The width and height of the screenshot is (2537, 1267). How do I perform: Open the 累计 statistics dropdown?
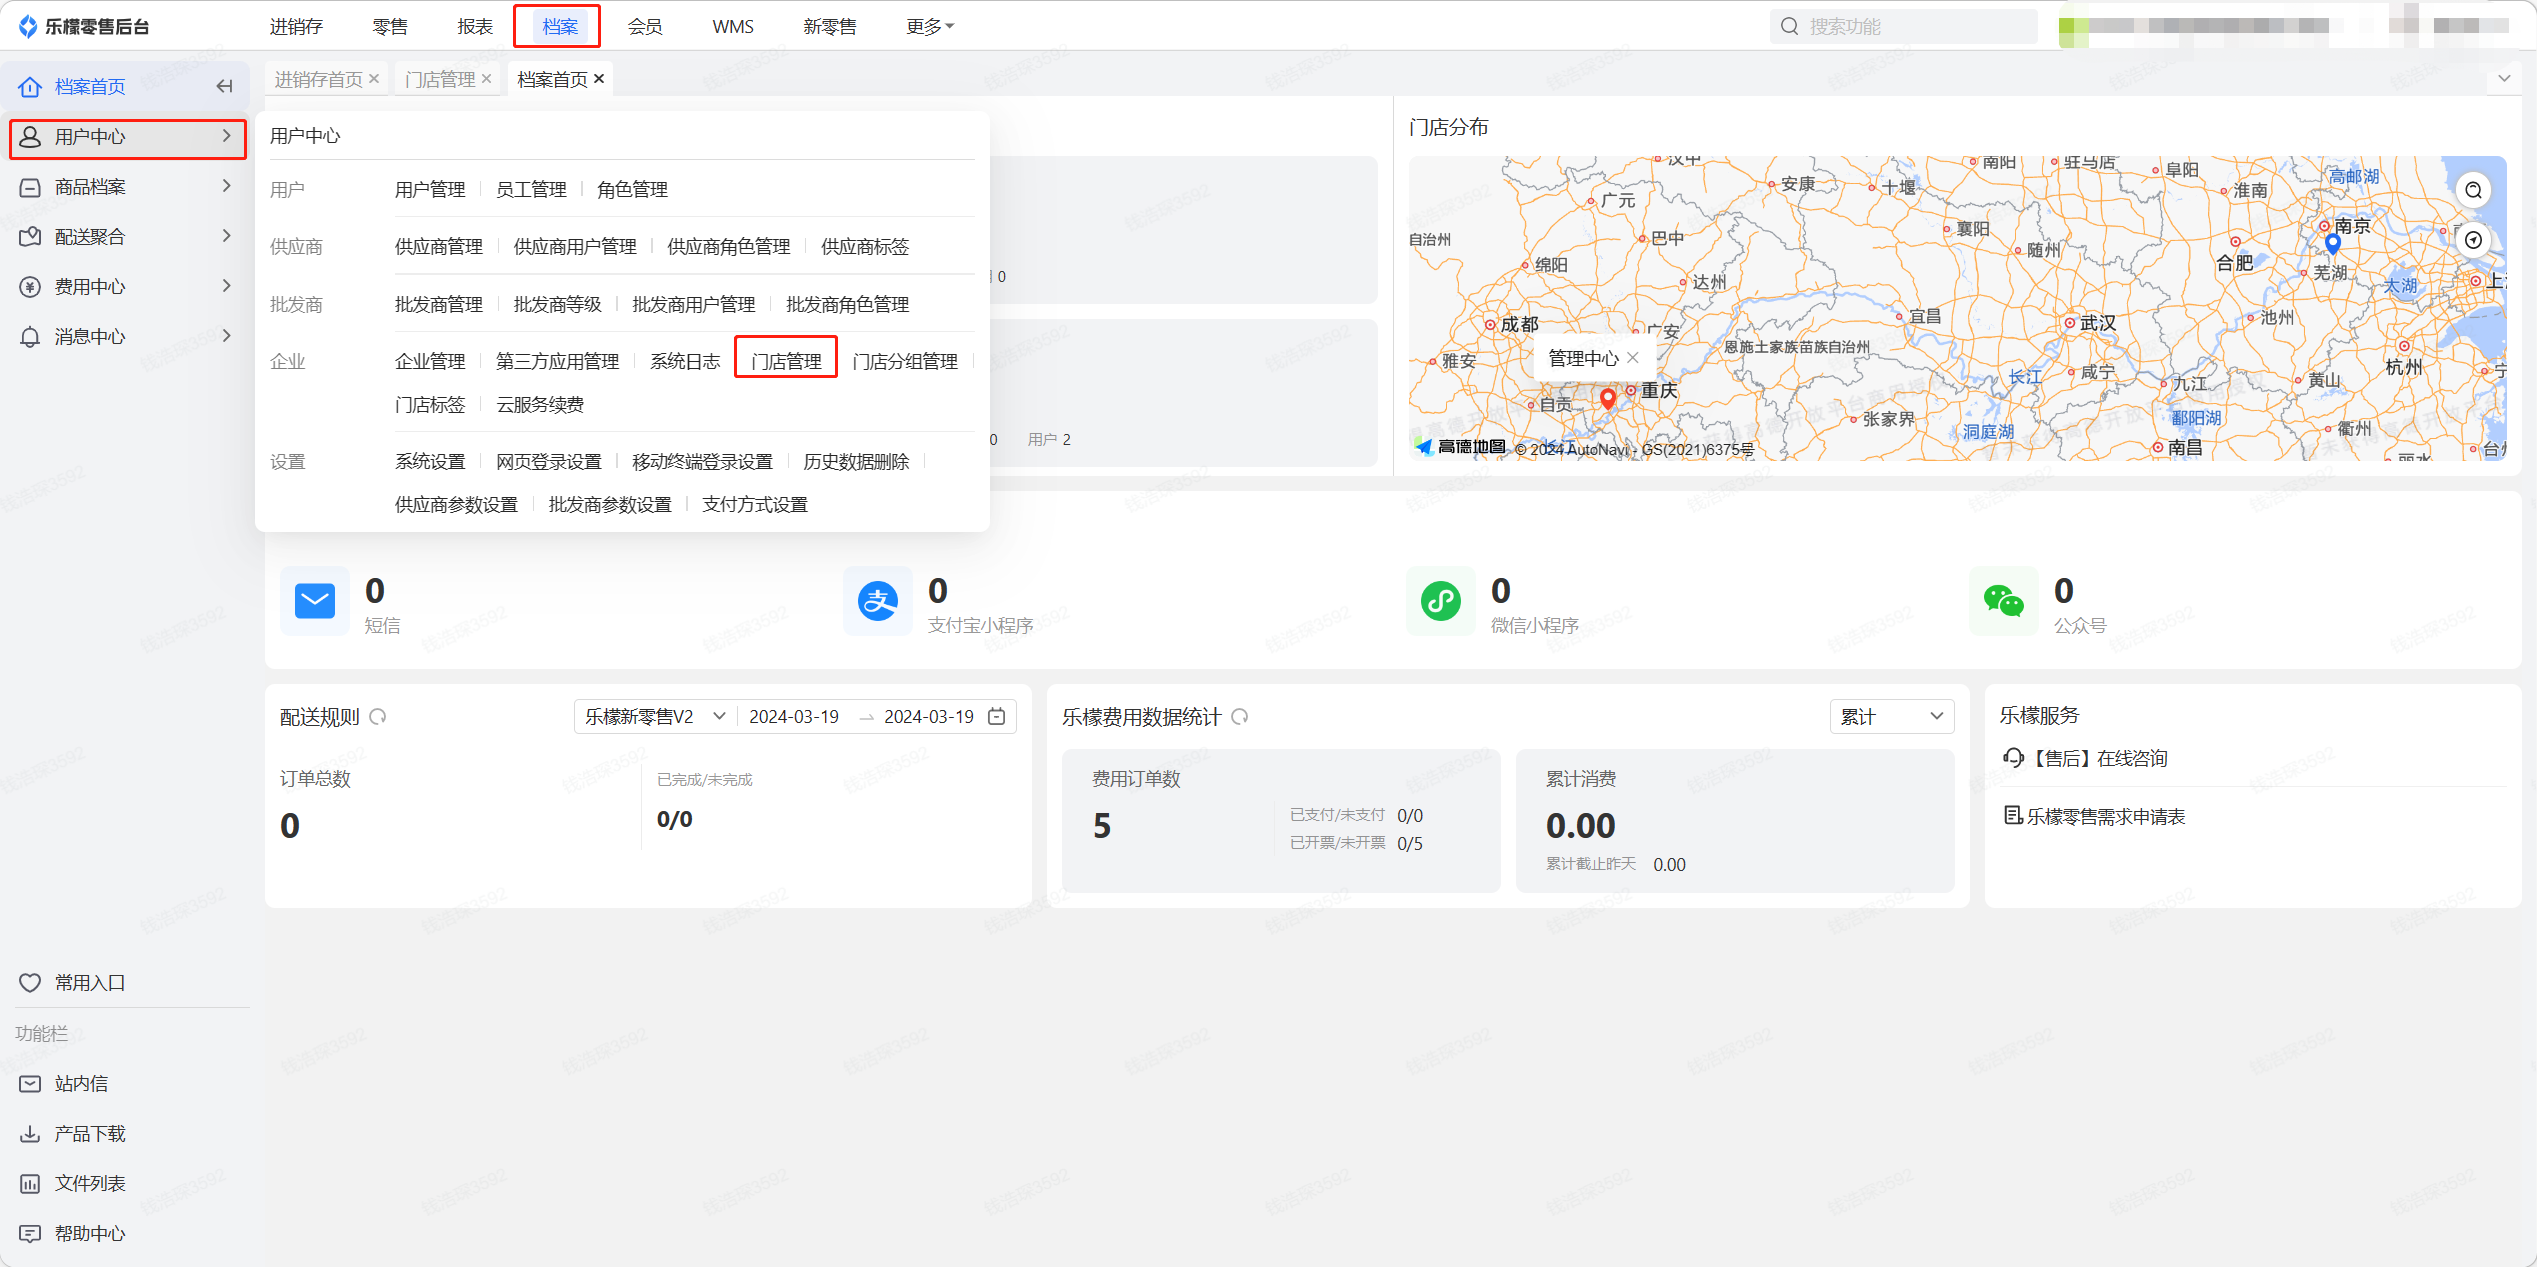pyautogui.click(x=1892, y=717)
